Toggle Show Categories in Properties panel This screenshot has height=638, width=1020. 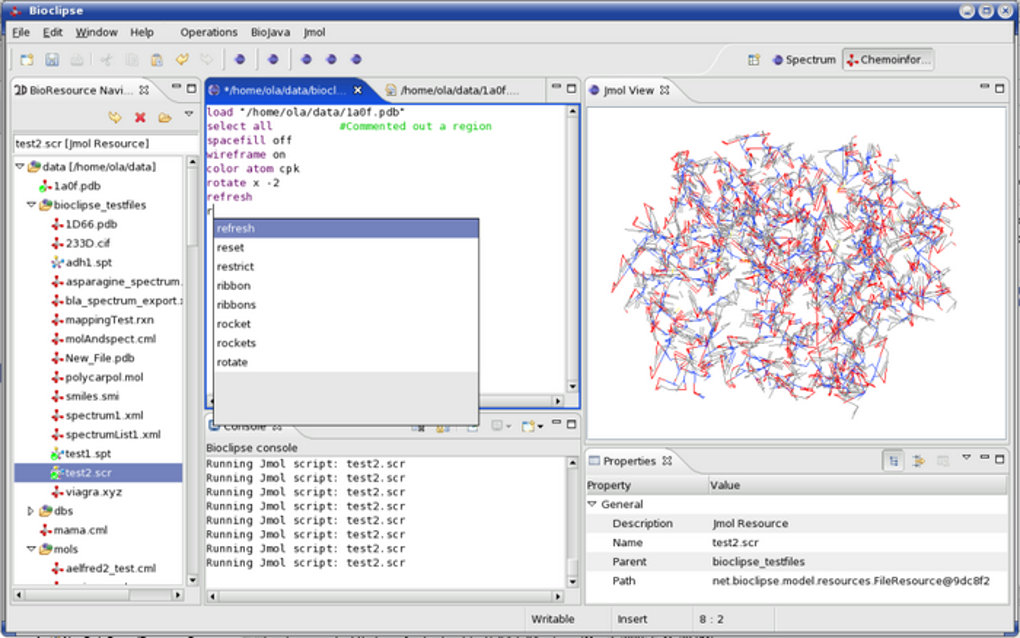[893, 461]
